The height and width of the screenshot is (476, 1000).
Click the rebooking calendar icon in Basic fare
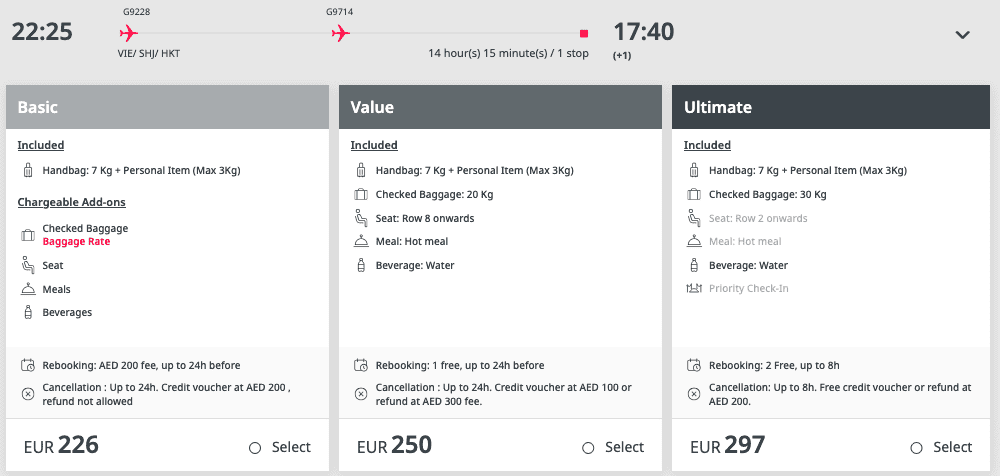pos(27,366)
